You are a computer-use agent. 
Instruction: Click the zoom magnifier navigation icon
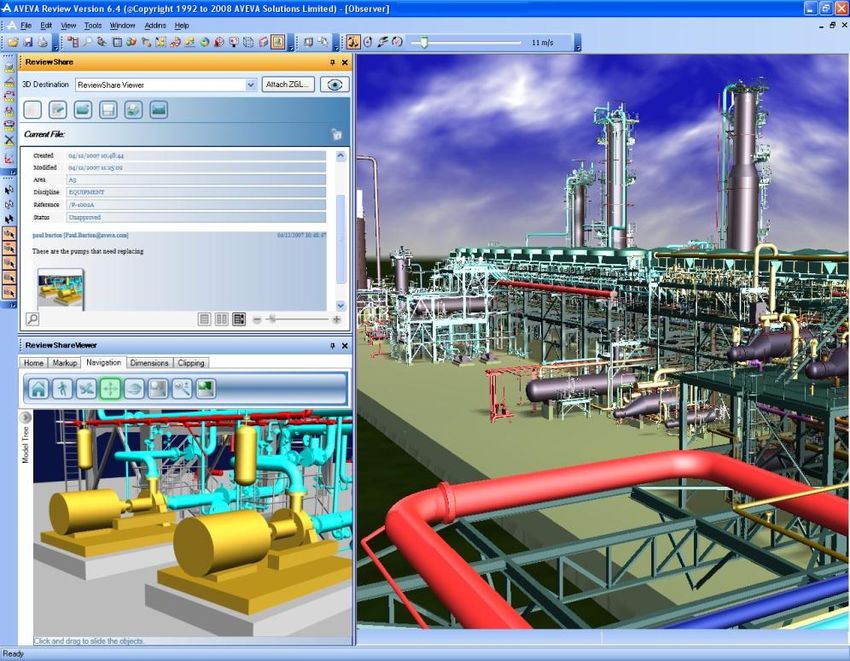click(x=182, y=388)
